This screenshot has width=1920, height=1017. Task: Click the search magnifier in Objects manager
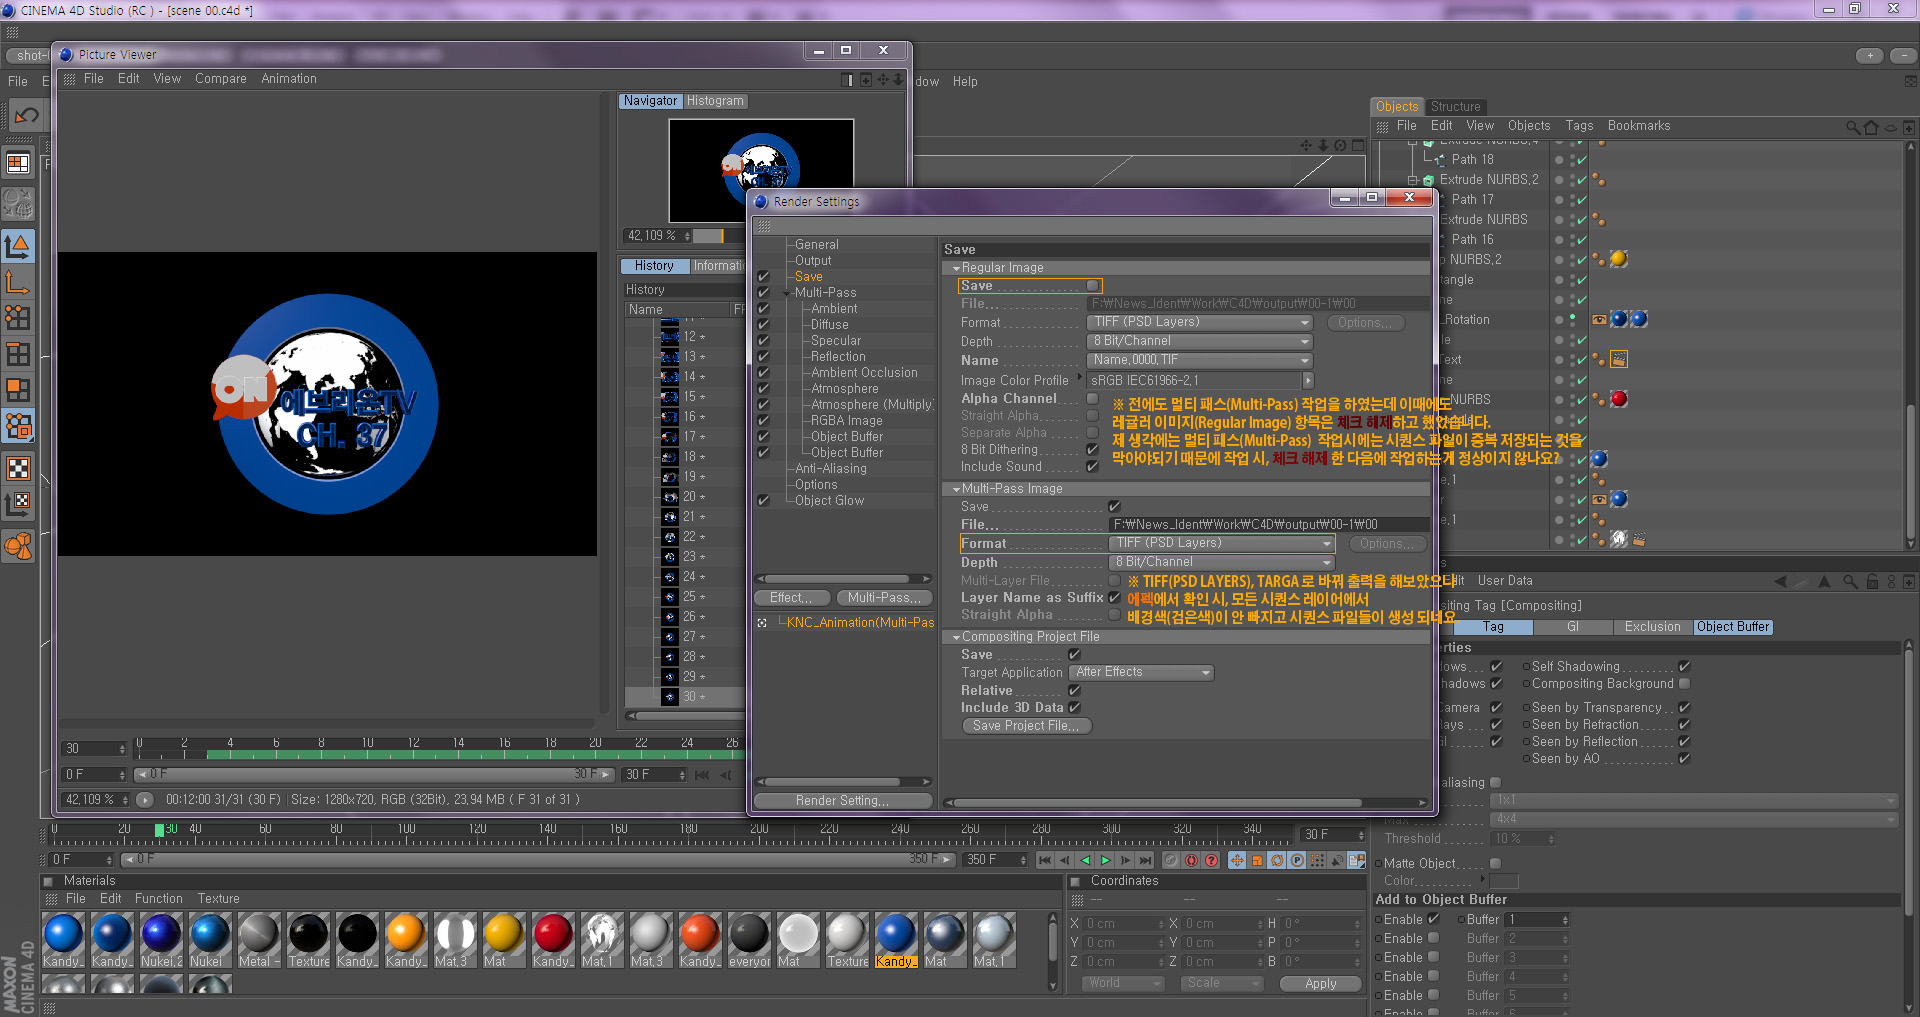[1853, 127]
